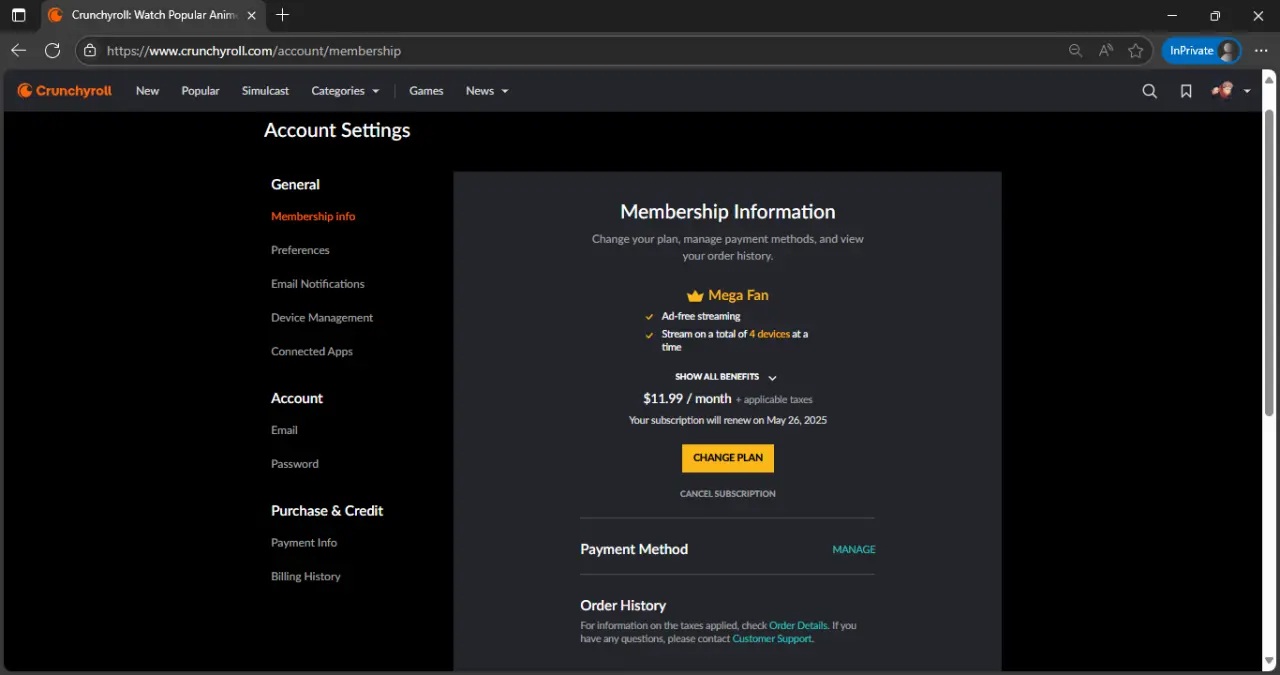Click Manage next to Payment Method

coord(854,549)
